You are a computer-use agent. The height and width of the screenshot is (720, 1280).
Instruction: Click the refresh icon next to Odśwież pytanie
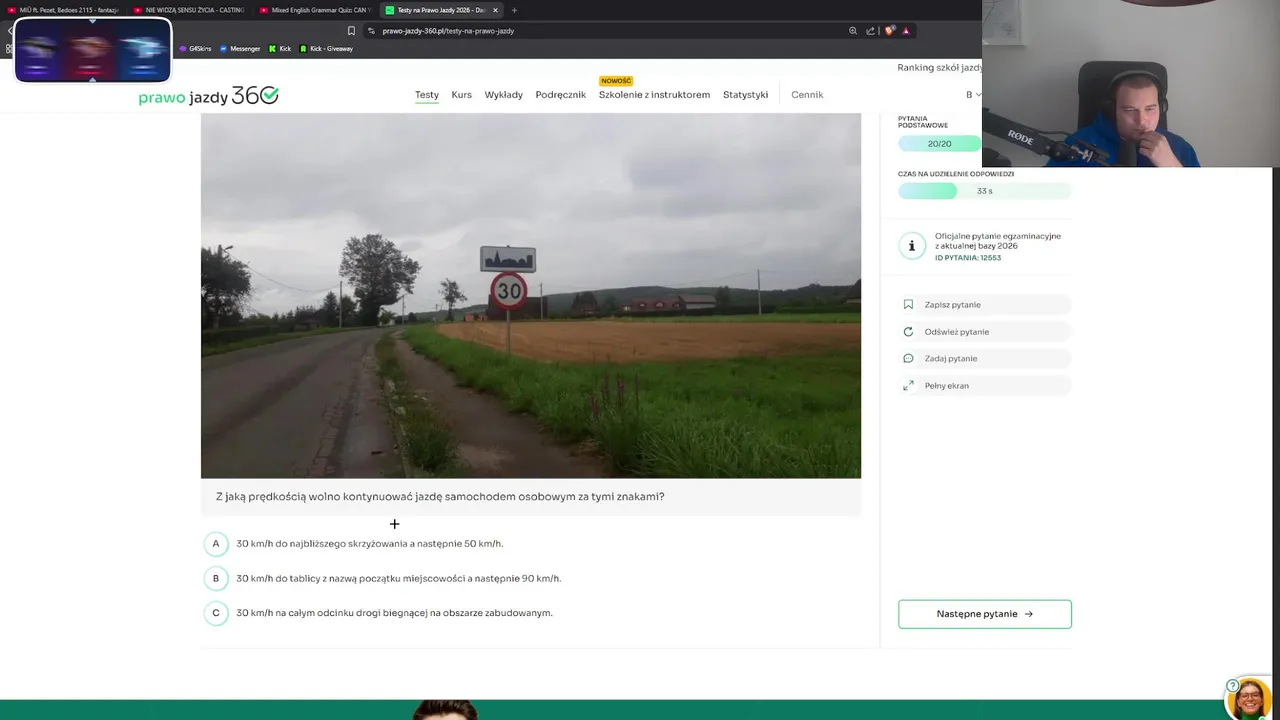(x=908, y=331)
